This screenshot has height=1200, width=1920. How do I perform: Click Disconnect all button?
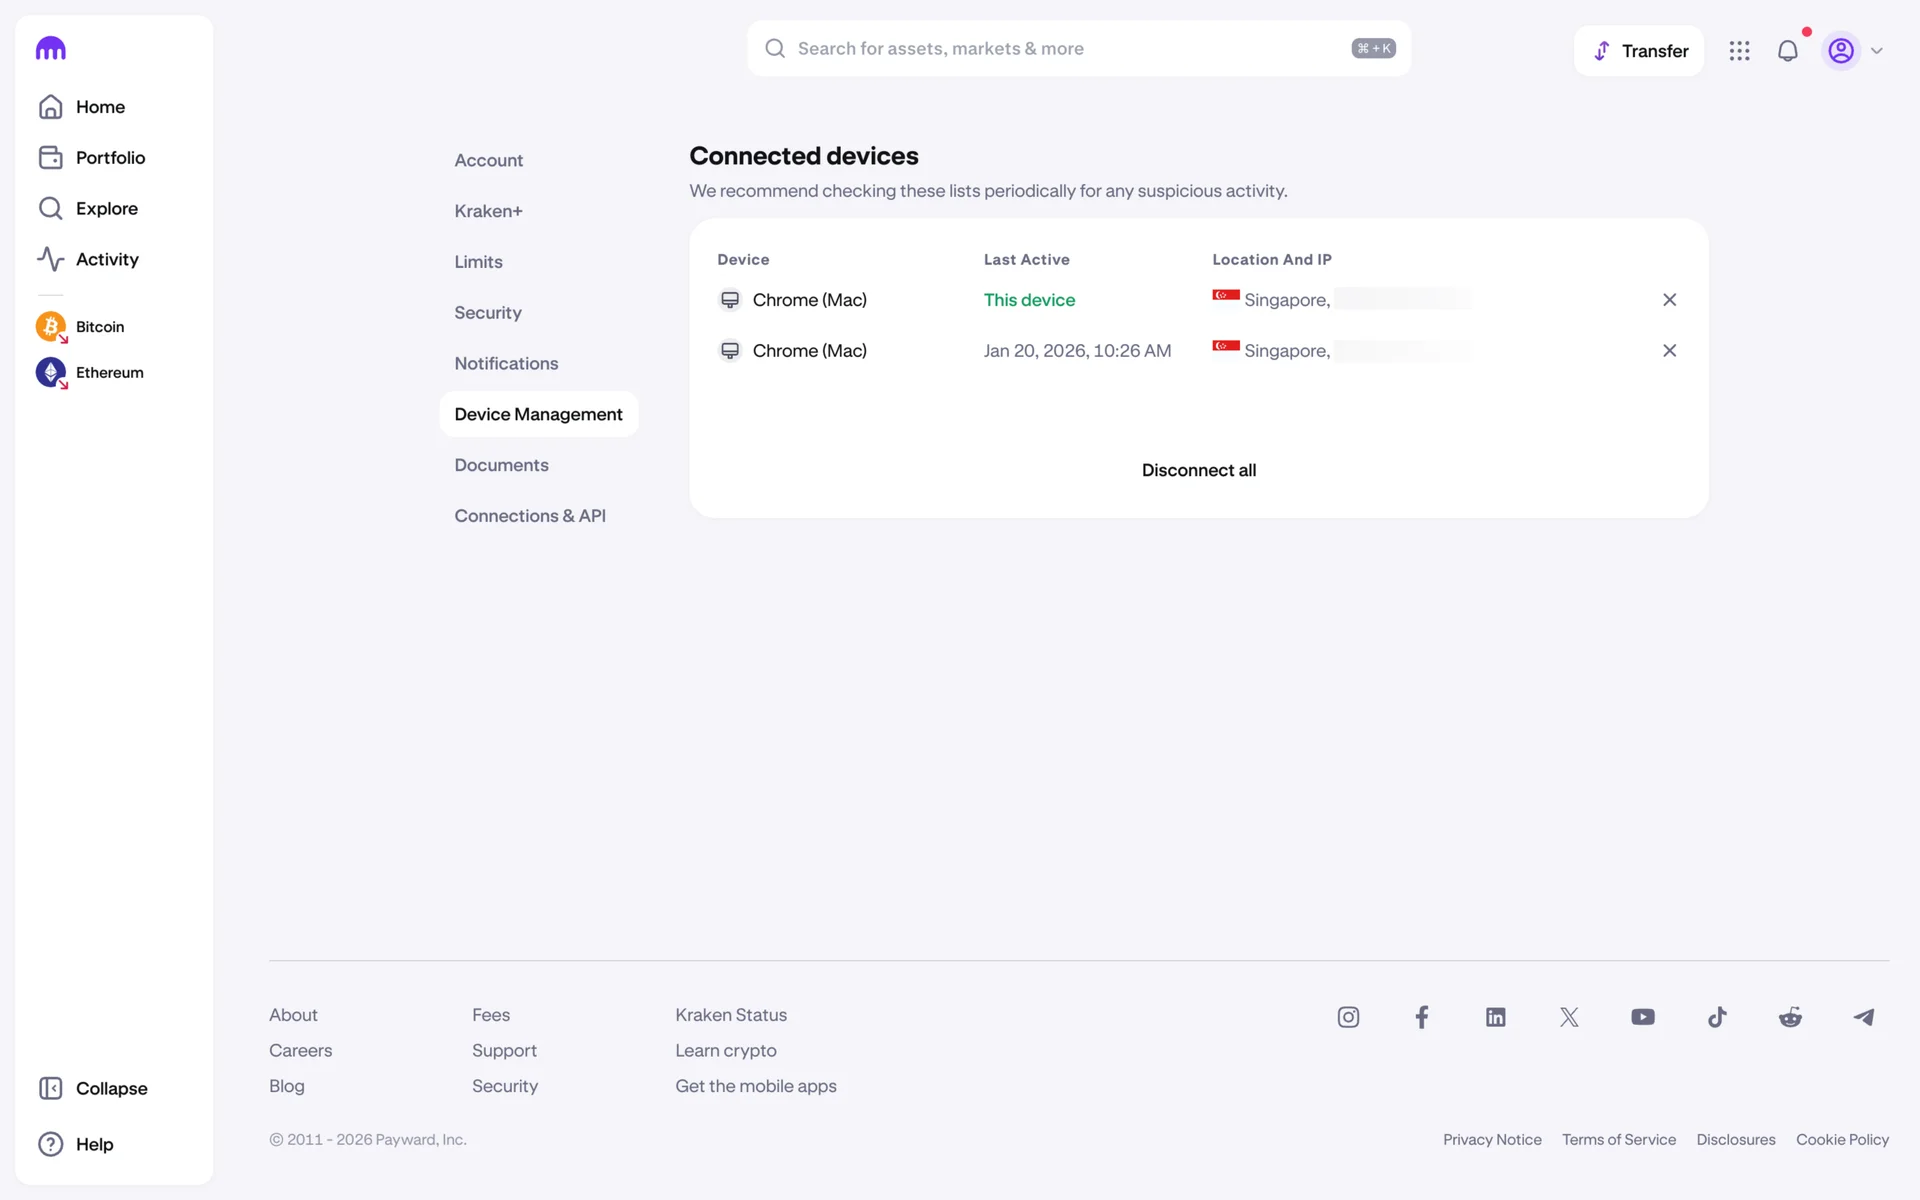(x=1198, y=470)
